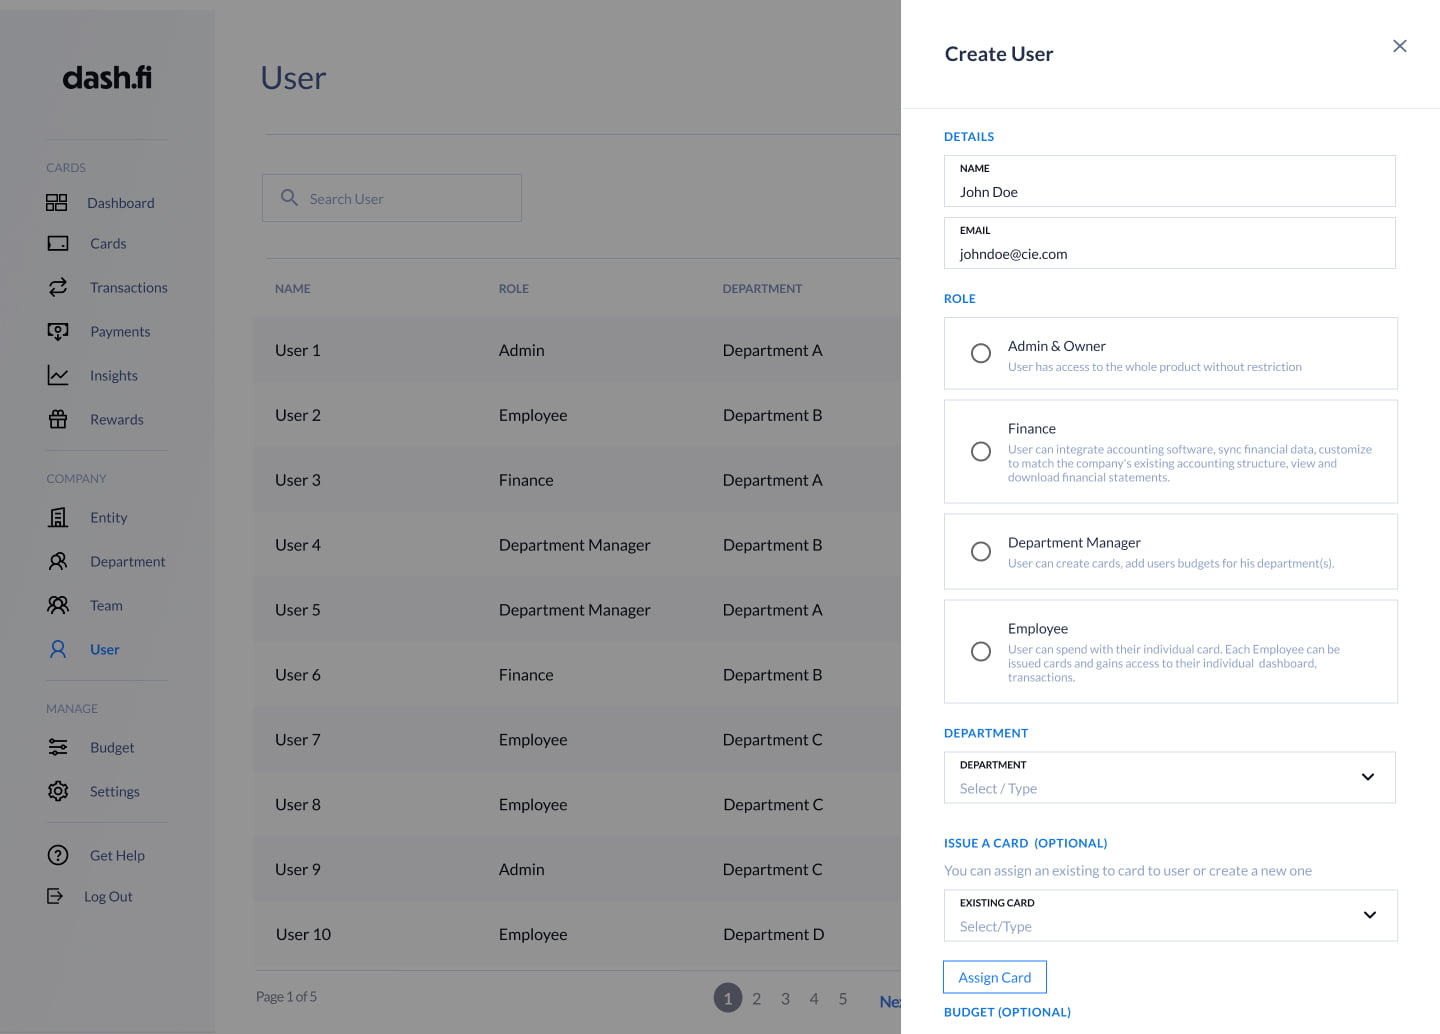Go to page 3 in pagination
This screenshot has height=1034, width=1440.
click(x=785, y=998)
